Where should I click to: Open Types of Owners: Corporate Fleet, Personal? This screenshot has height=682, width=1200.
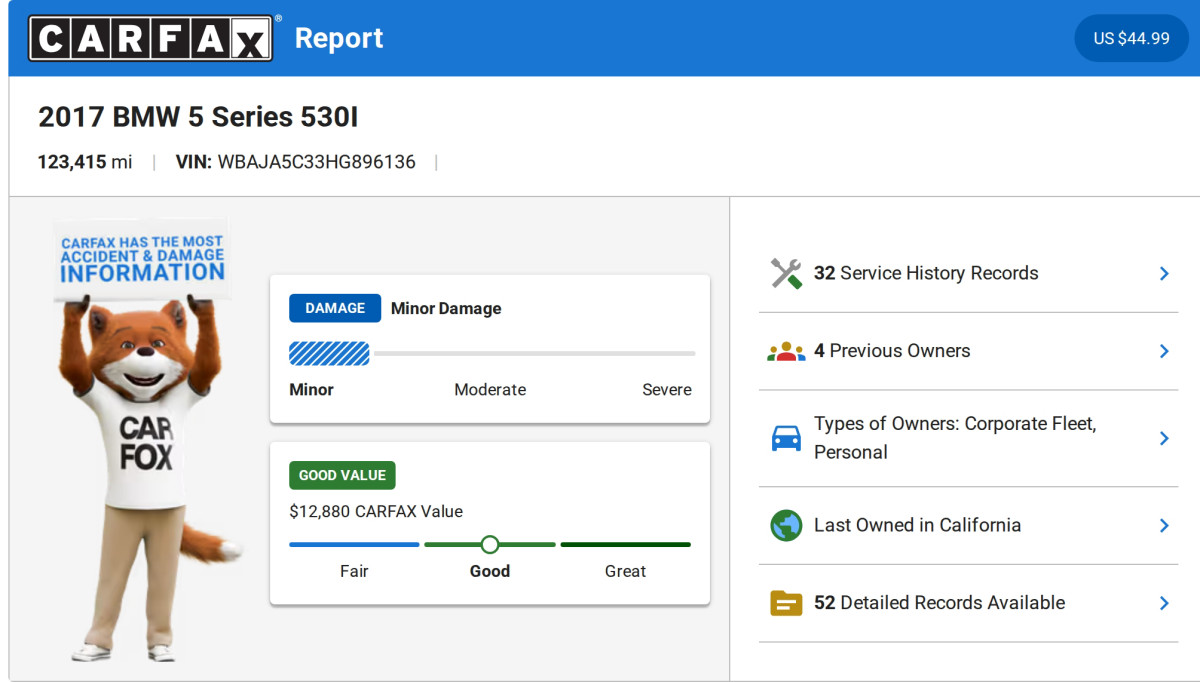point(968,438)
